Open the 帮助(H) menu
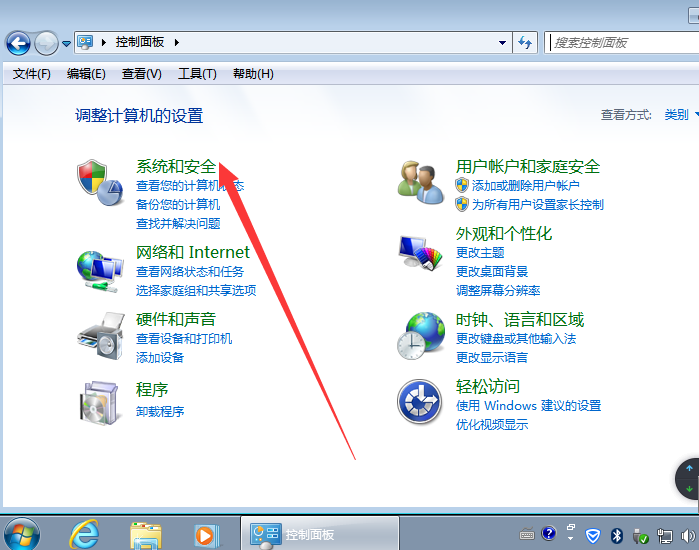Screen dimensions: 699x550 tap(253, 74)
